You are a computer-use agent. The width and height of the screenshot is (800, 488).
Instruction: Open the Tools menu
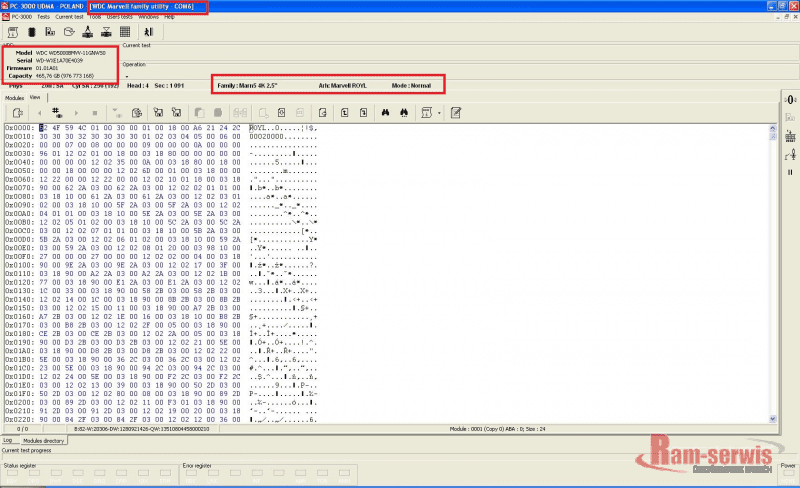[94, 17]
